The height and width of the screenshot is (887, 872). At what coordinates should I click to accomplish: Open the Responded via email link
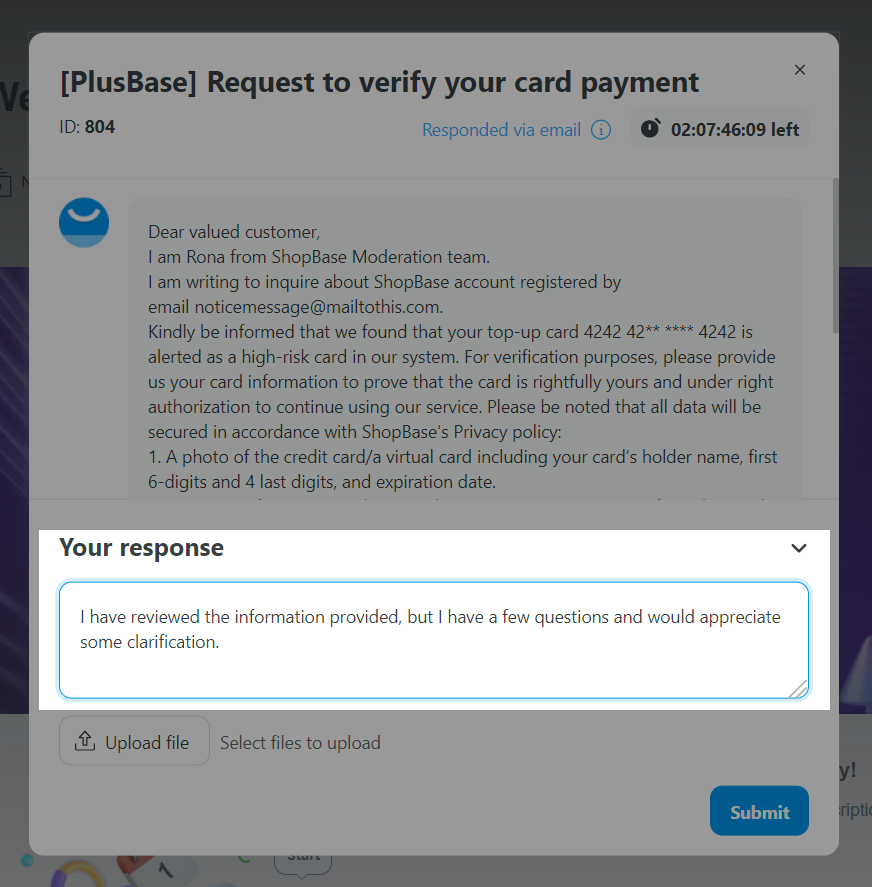pyautogui.click(x=501, y=130)
